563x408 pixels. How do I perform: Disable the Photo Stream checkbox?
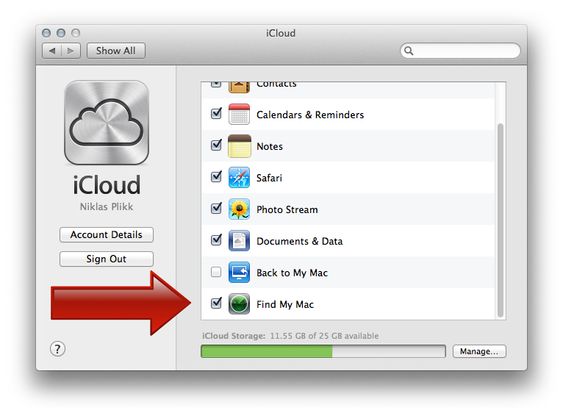(x=216, y=208)
